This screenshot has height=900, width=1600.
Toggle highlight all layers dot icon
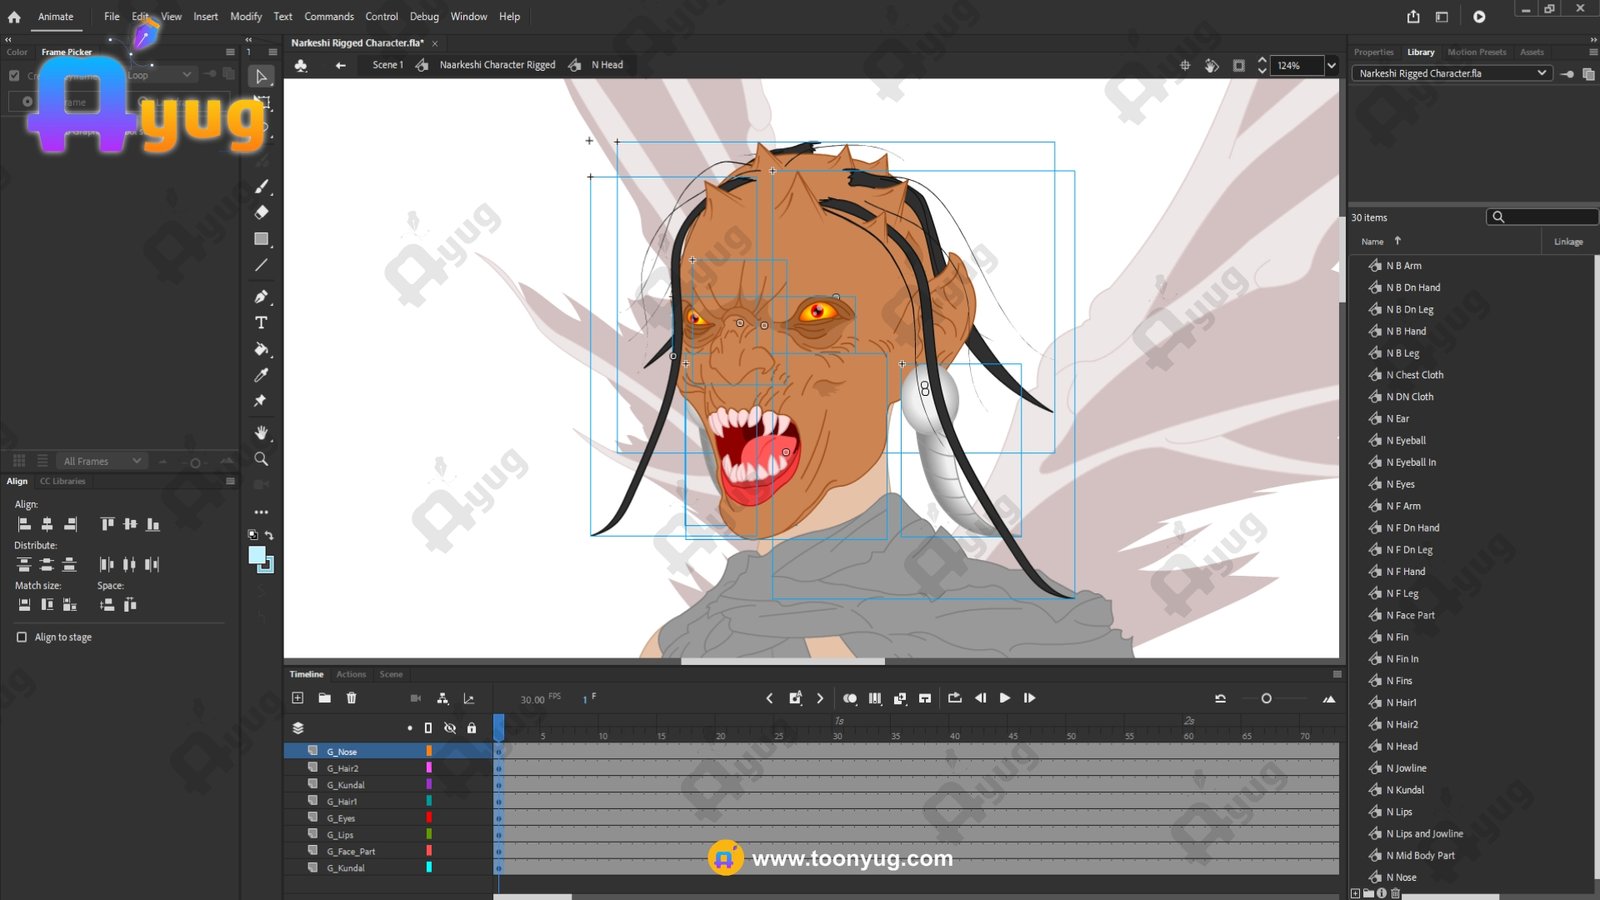(409, 728)
